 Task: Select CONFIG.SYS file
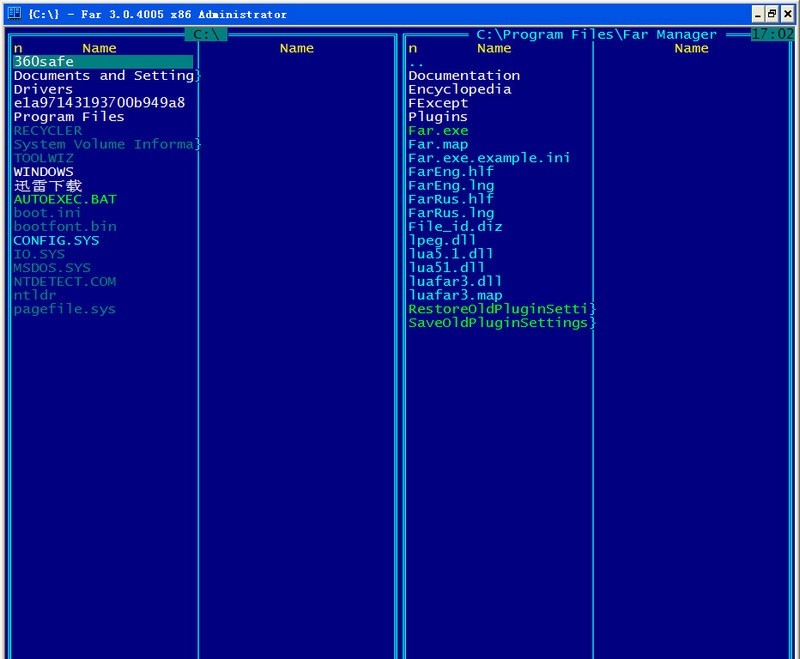[x=56, y=241]
